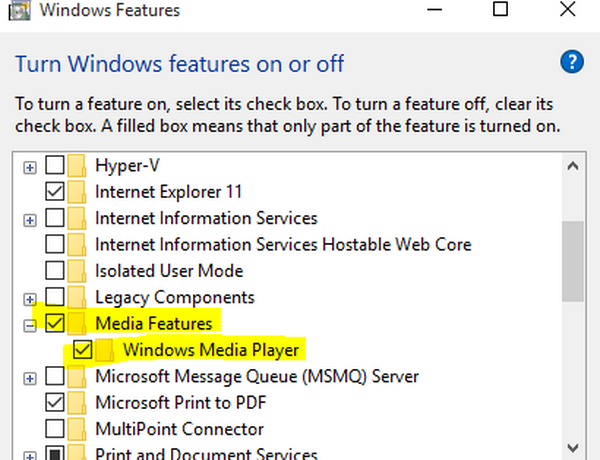
Task: Click the scrollbar up arrow
Action: coord(572,166)
